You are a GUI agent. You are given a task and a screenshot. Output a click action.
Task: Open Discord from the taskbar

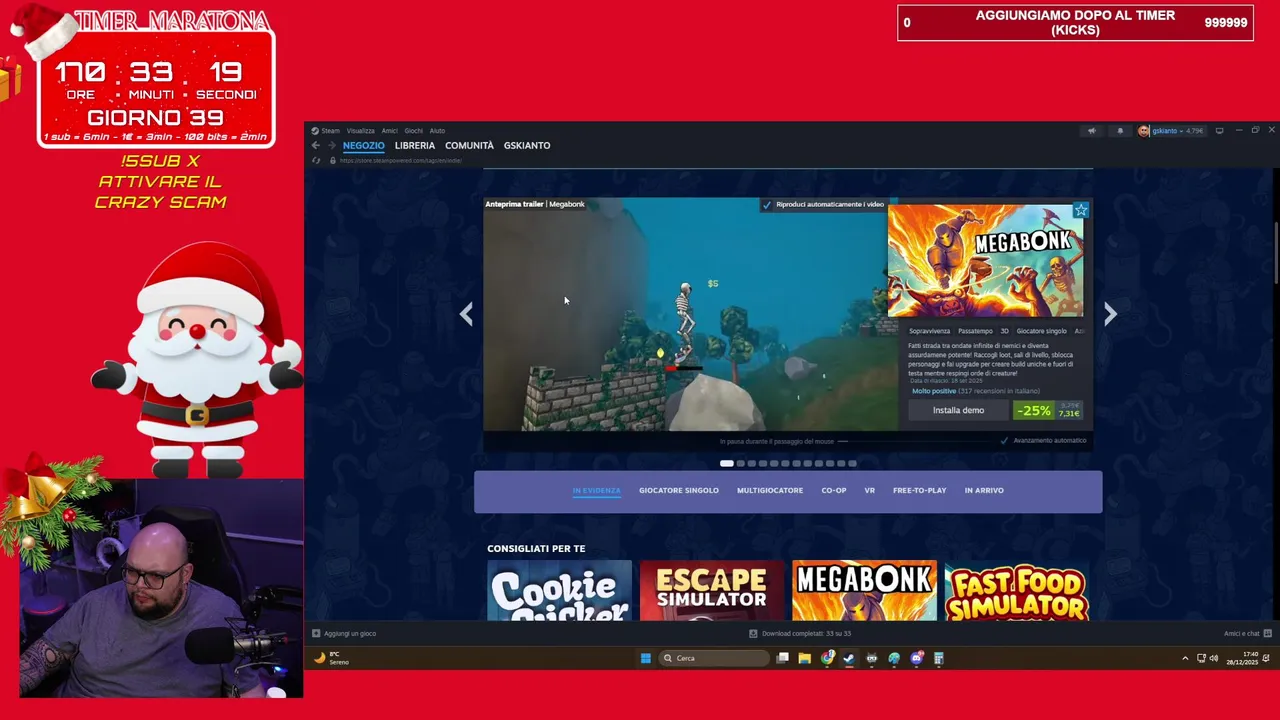[917, 658]
